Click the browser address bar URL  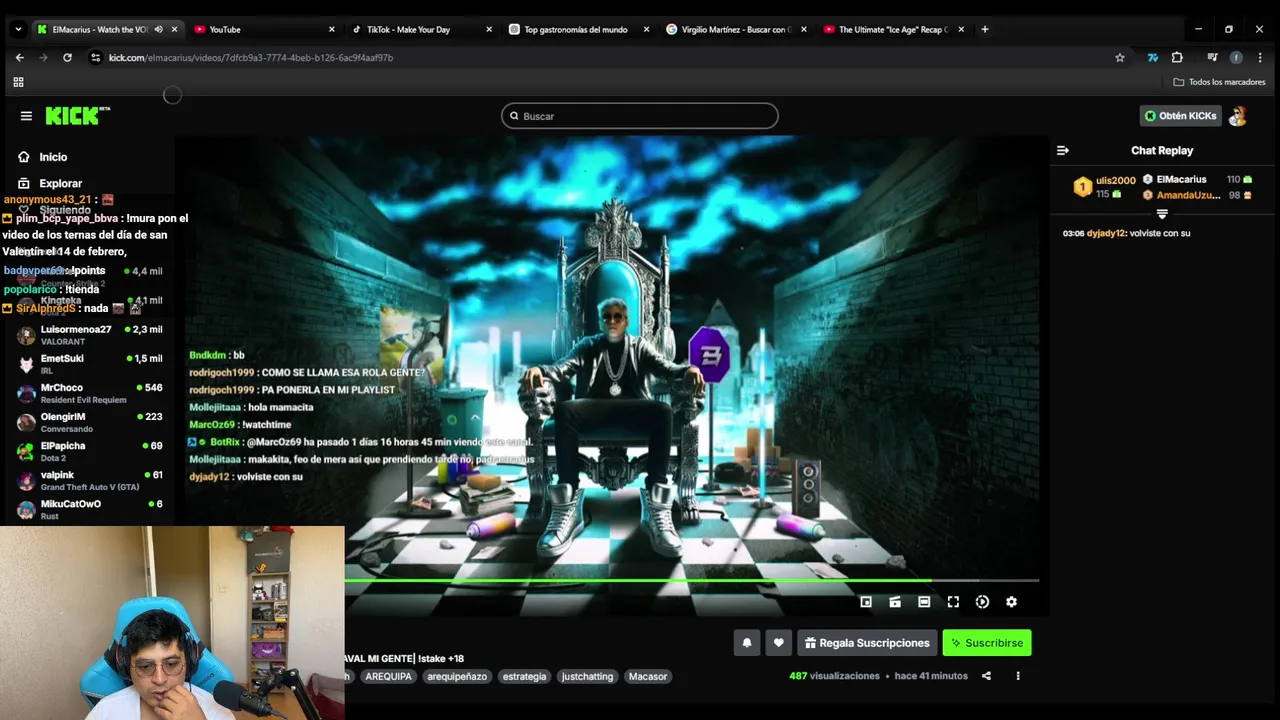coord(250,57)
